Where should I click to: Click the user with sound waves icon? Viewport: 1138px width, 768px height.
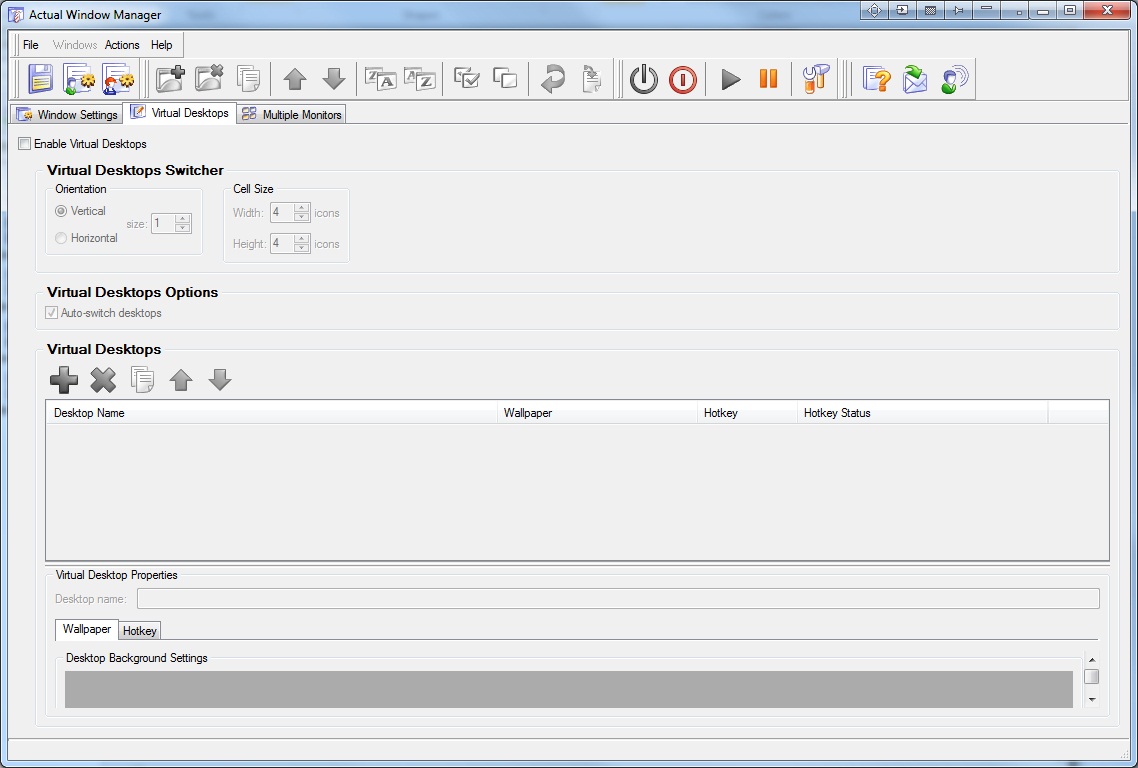(954, 79)
